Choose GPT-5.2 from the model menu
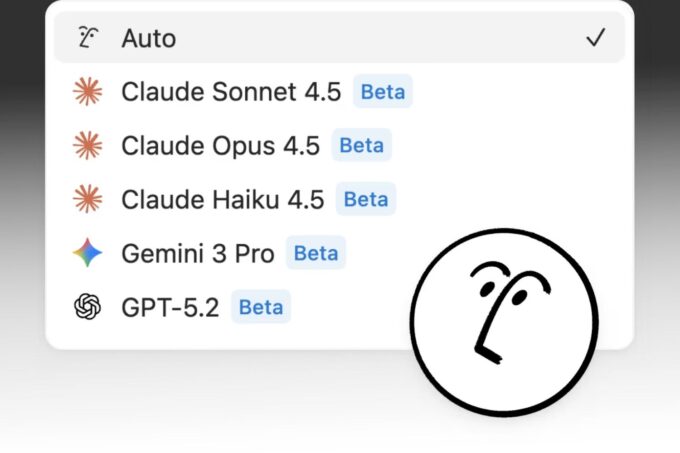Screen dimensions: 680x453 [171, 306]
